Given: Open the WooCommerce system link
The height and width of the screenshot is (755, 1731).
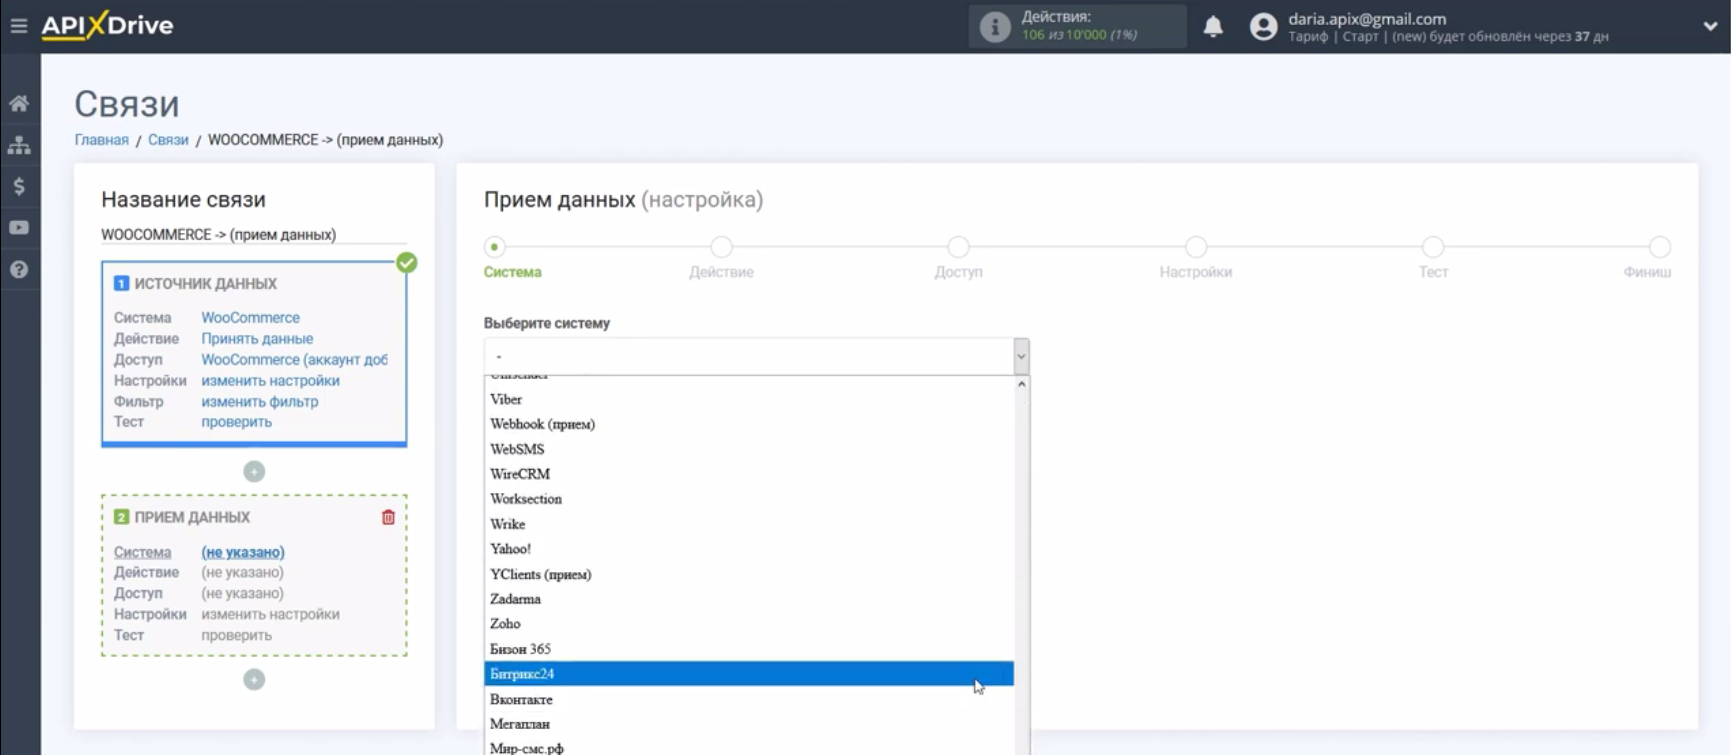Looking at the screenshot, I should click(x=250, y=317).
